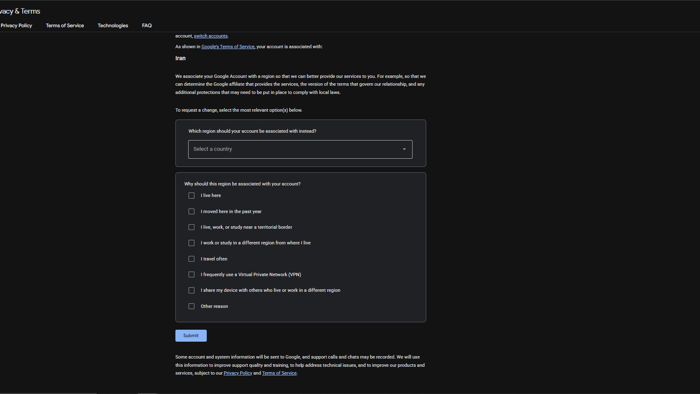700x394 pixels.
Task: Follow the 'switch accounts' link
Action: pos(211,36)
